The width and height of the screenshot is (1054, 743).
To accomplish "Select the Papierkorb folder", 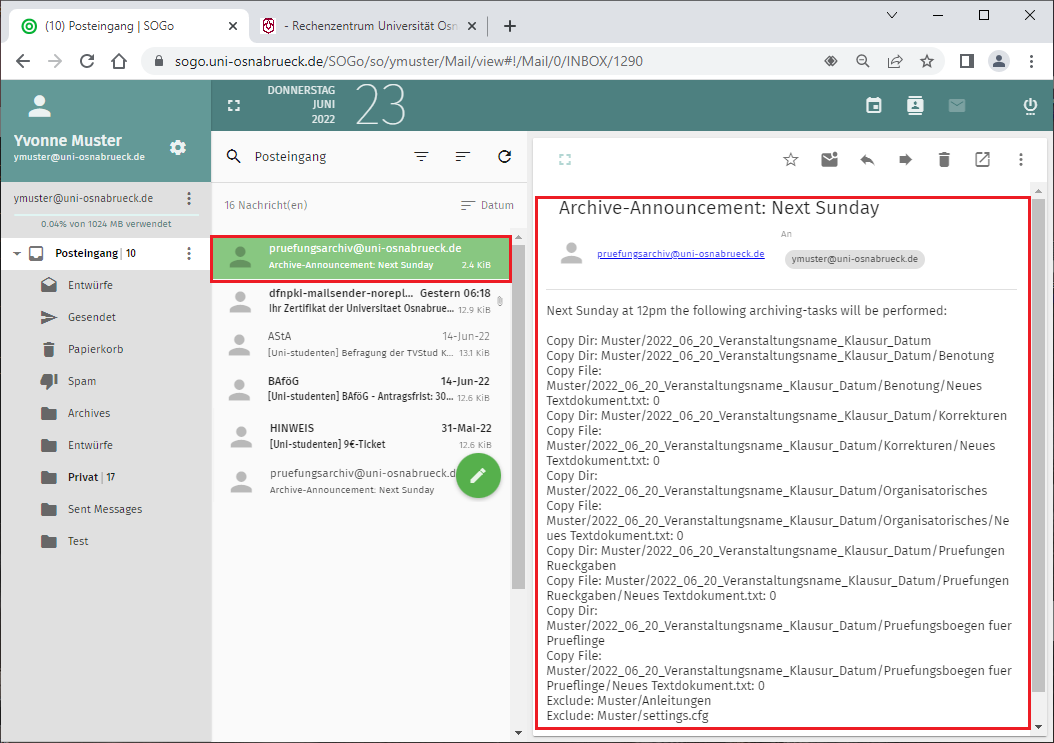I will [95, 349].
